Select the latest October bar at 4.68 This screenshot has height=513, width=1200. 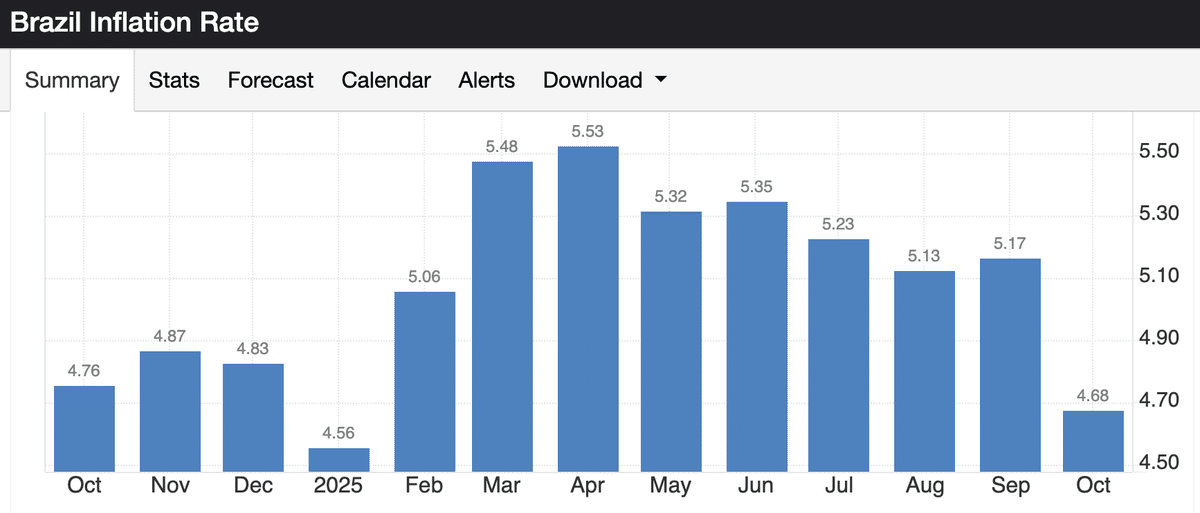pyautogui.click(x=1093, y=440)
